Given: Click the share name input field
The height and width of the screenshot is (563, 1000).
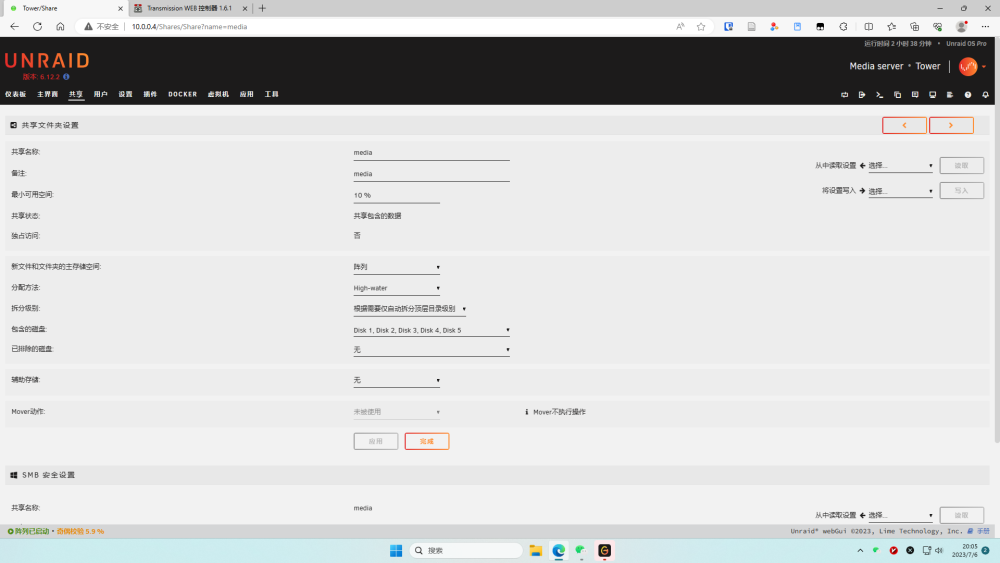Looking at the screenshot, I should [432, 153].
